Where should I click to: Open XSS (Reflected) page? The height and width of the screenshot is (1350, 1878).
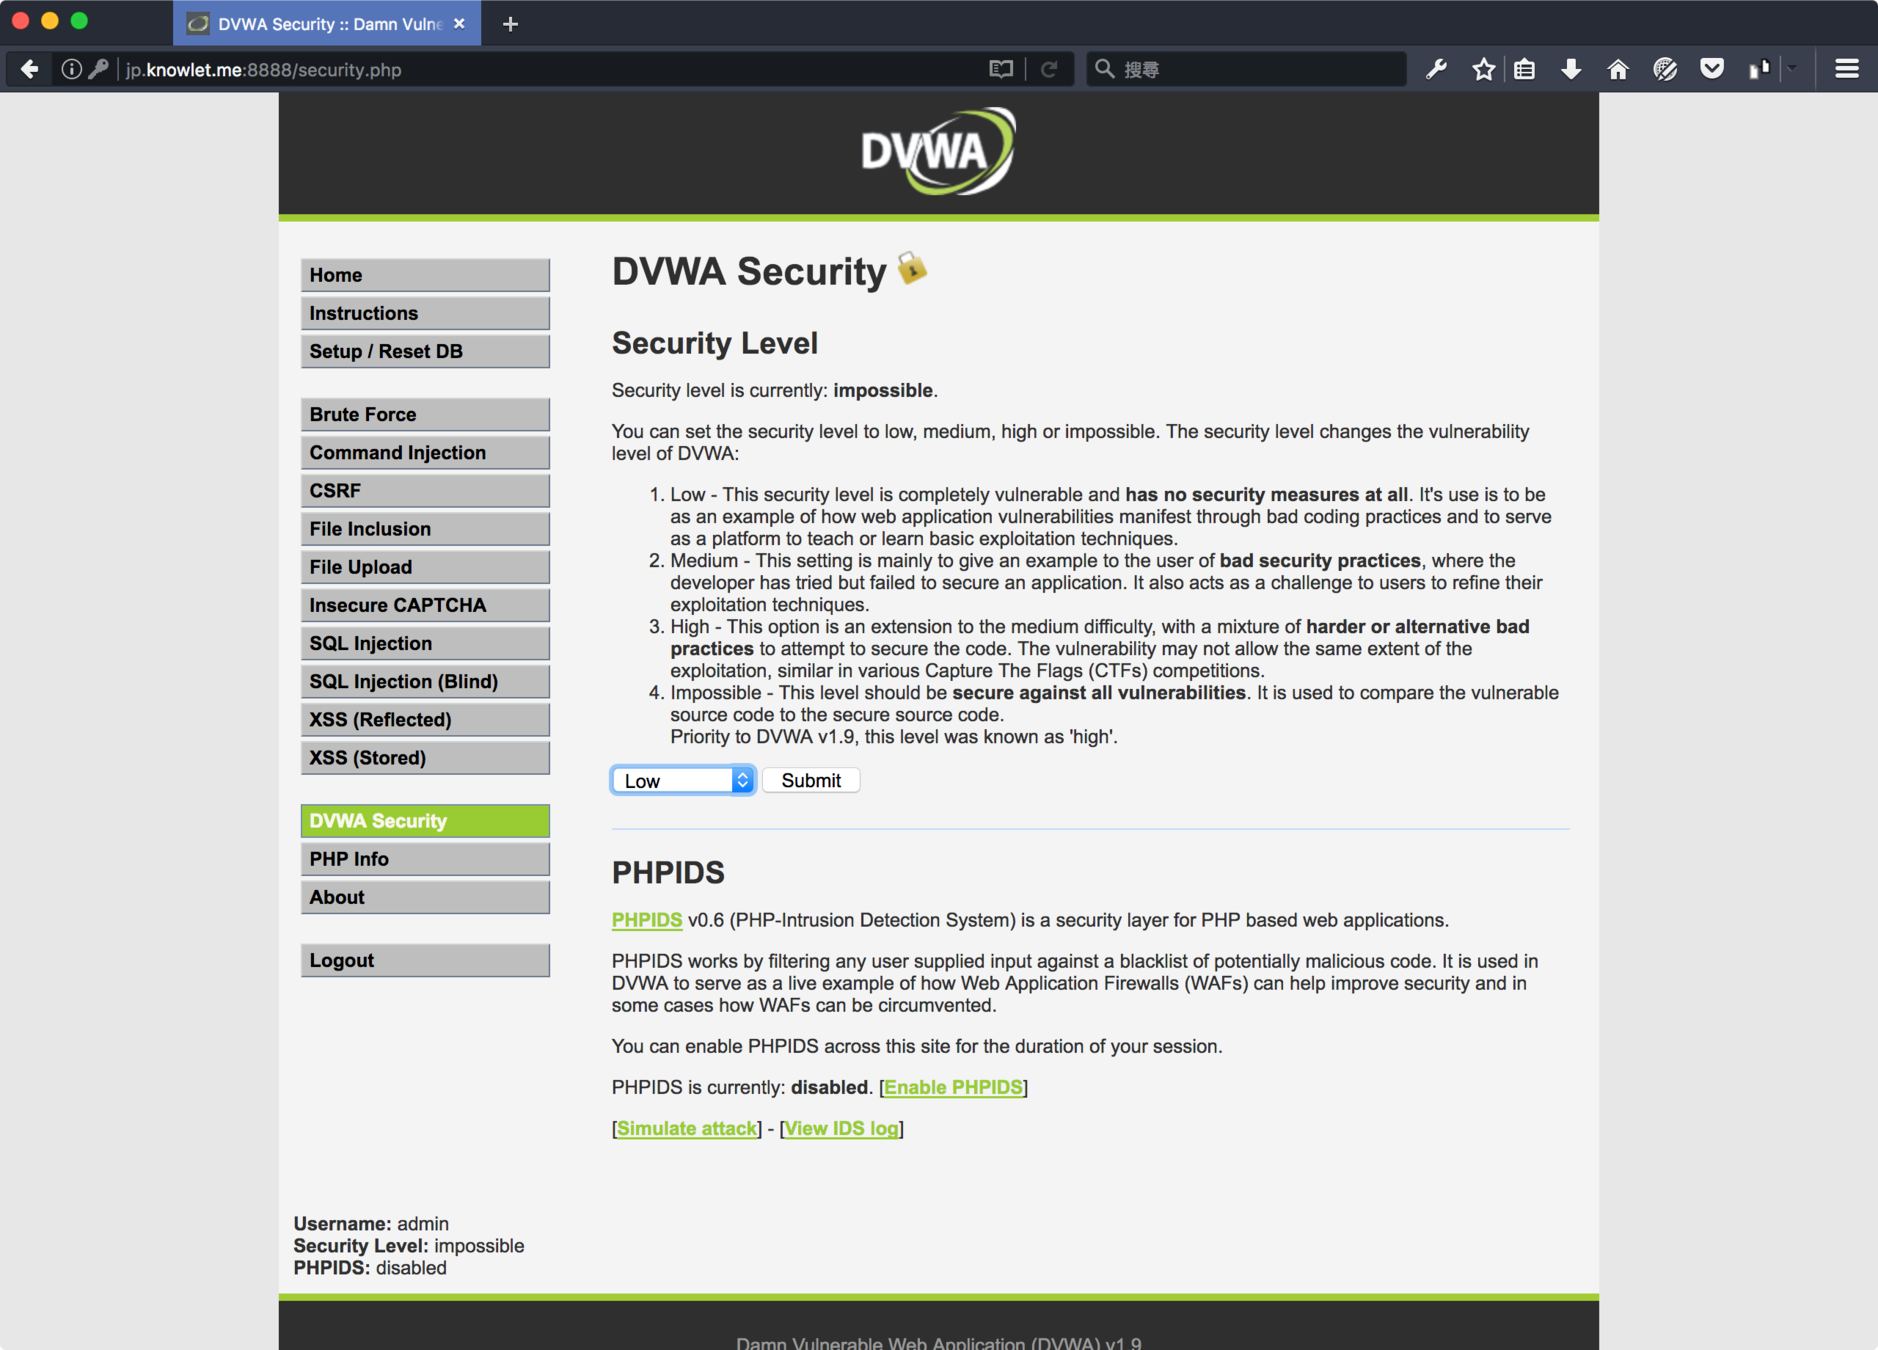[425, 719]
